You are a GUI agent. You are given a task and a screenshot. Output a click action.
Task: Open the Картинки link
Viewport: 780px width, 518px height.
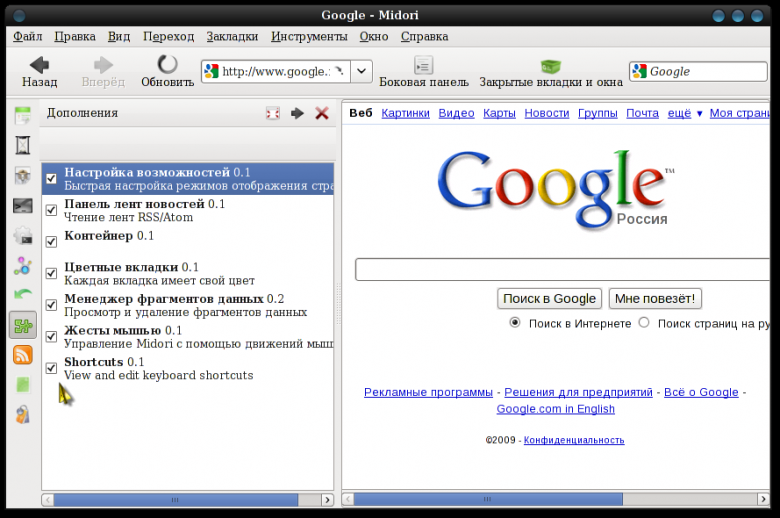pos(405,113)
